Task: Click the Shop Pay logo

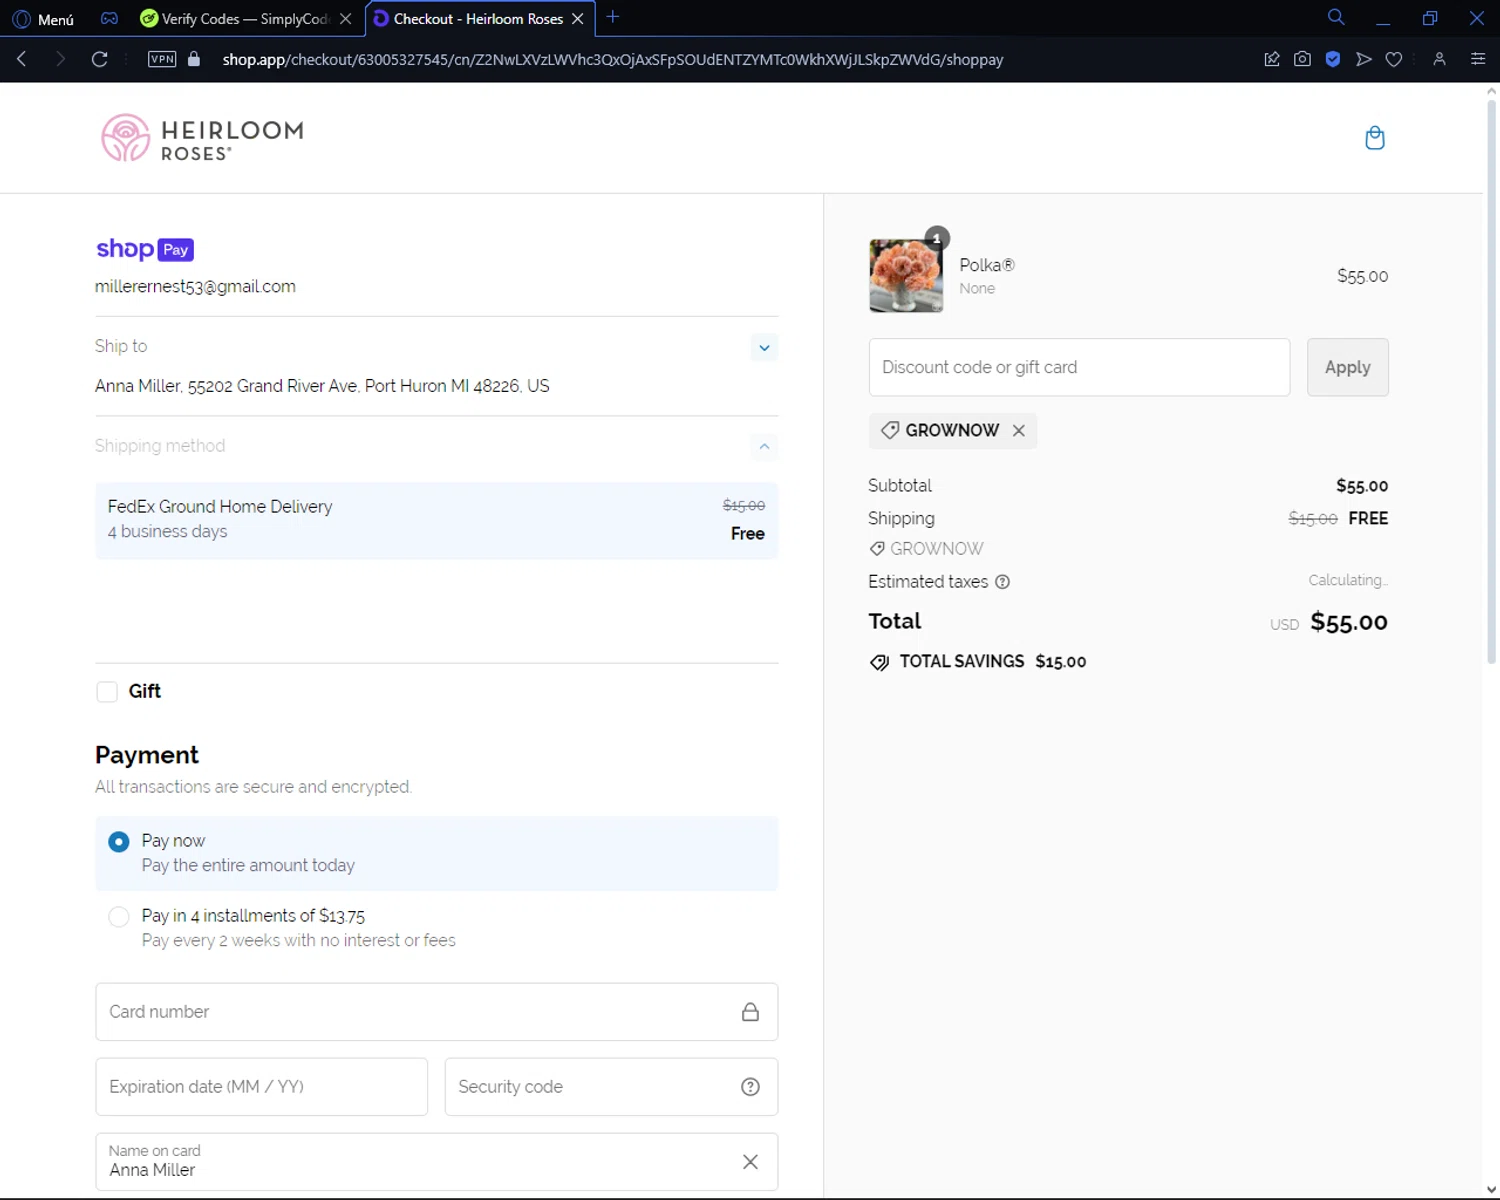Action: pyautogui.click(x=145, y=249)
